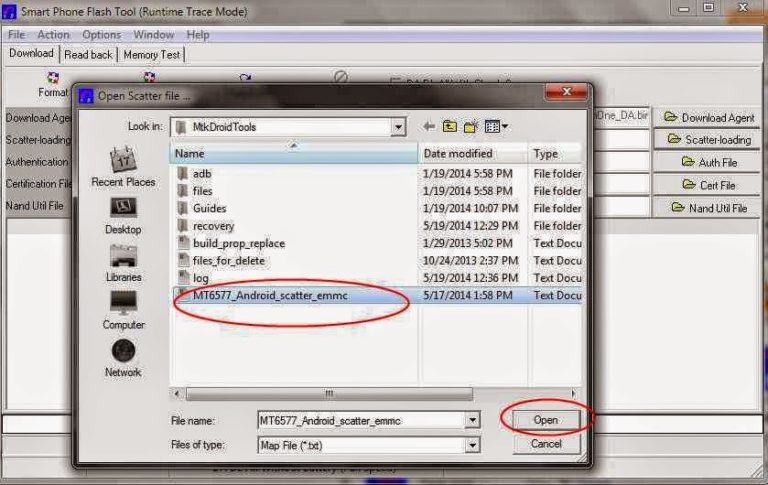
Task: Click the Cert File button
Action: [x=708, y=185]
